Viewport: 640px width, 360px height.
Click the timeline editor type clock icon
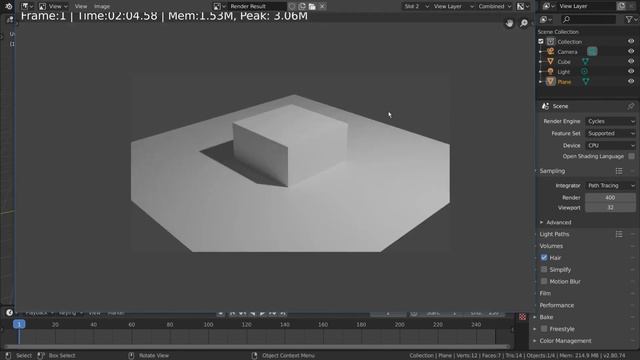coord(9,313)
